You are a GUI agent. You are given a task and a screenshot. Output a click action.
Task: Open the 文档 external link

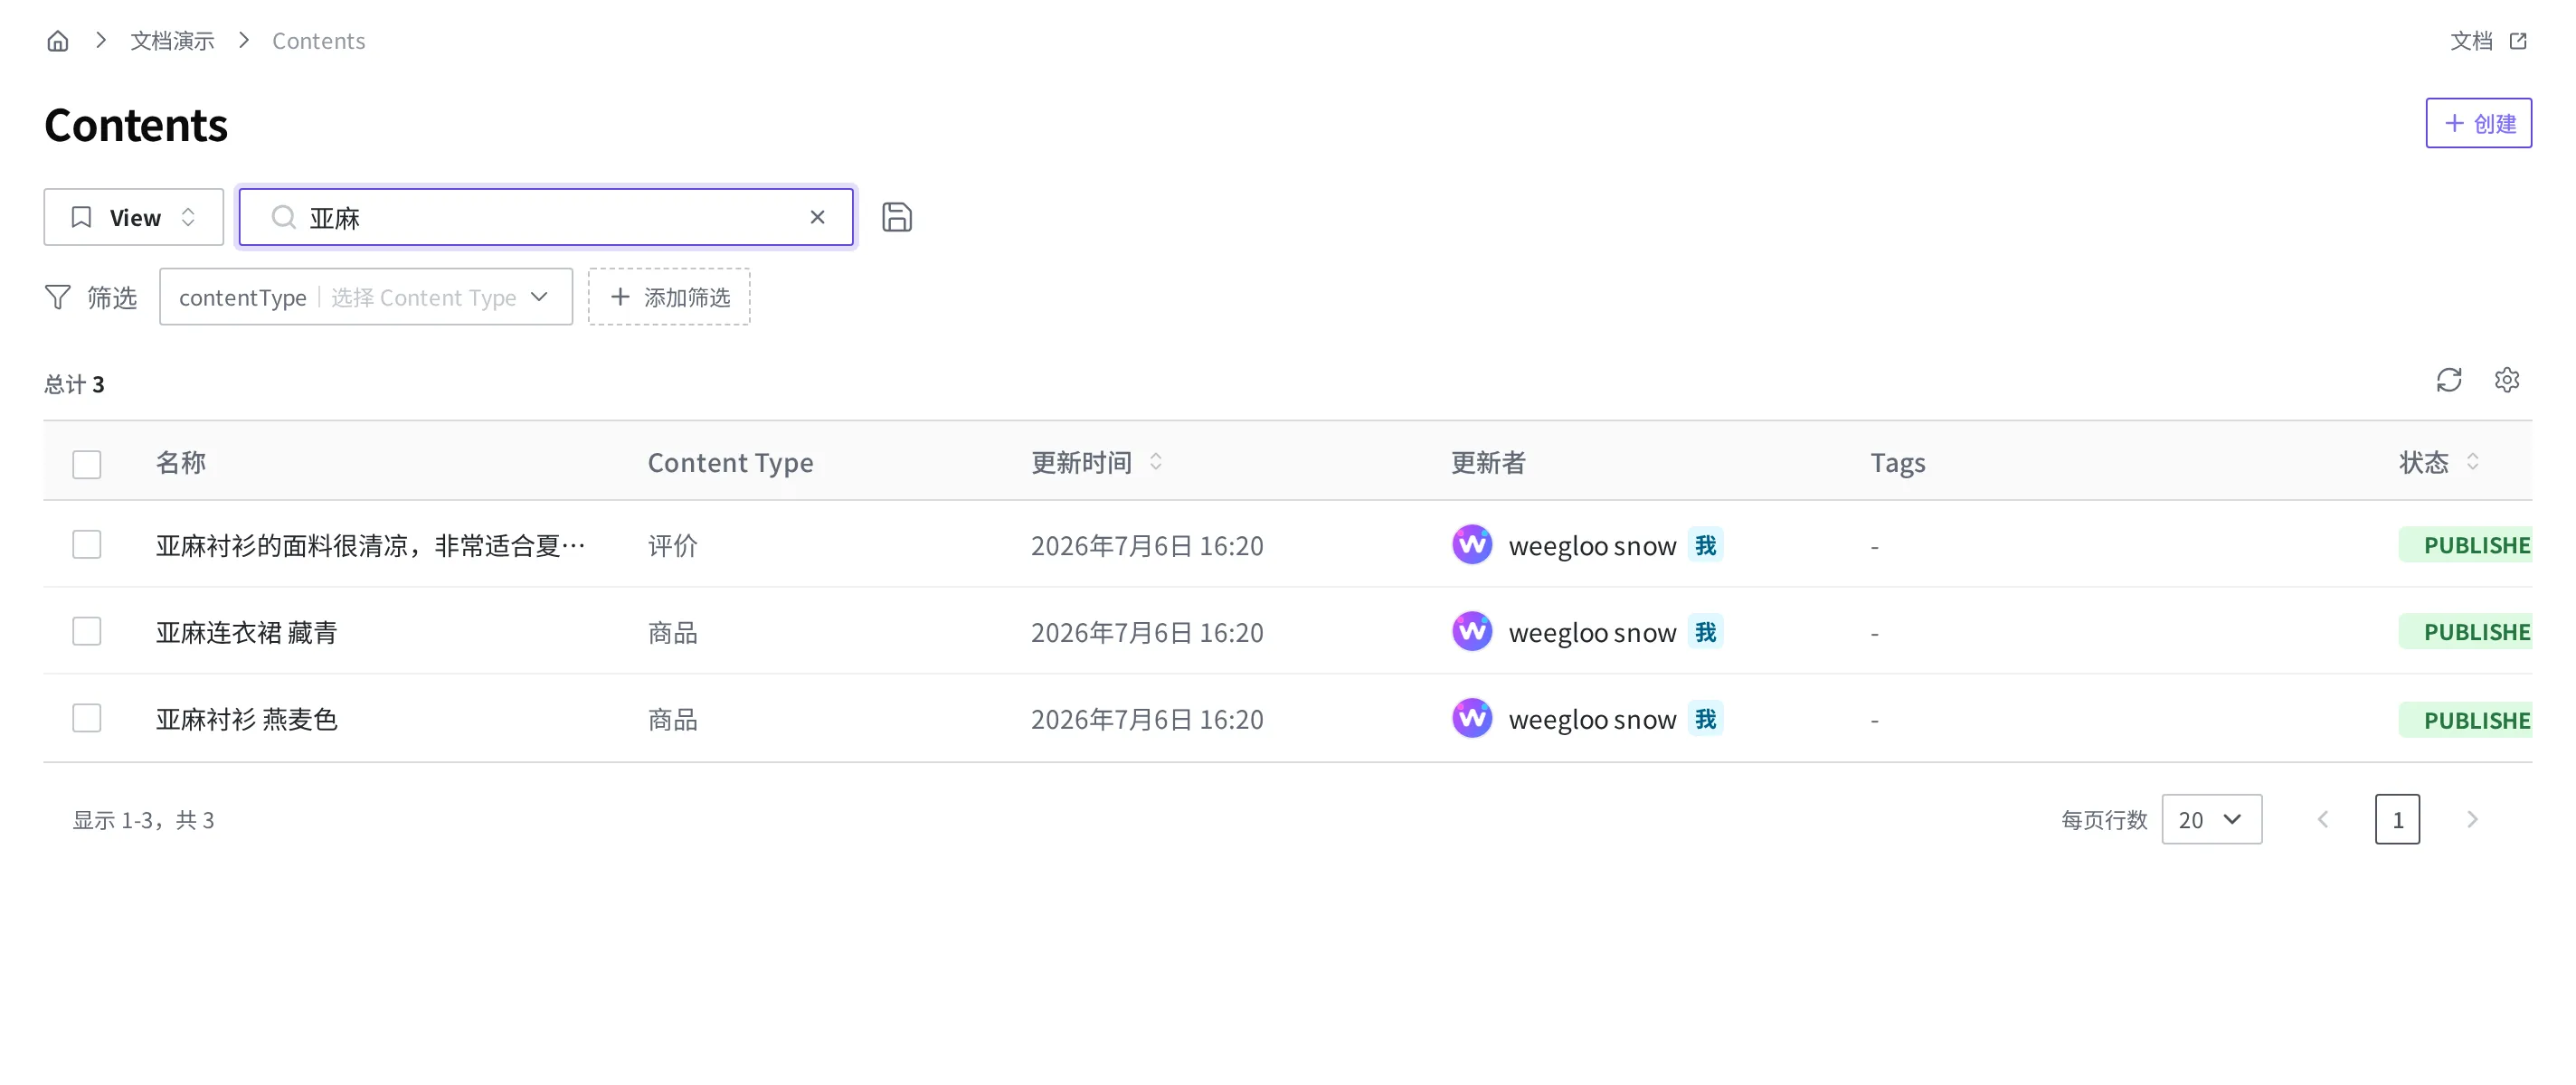(x=2488, y=41)
